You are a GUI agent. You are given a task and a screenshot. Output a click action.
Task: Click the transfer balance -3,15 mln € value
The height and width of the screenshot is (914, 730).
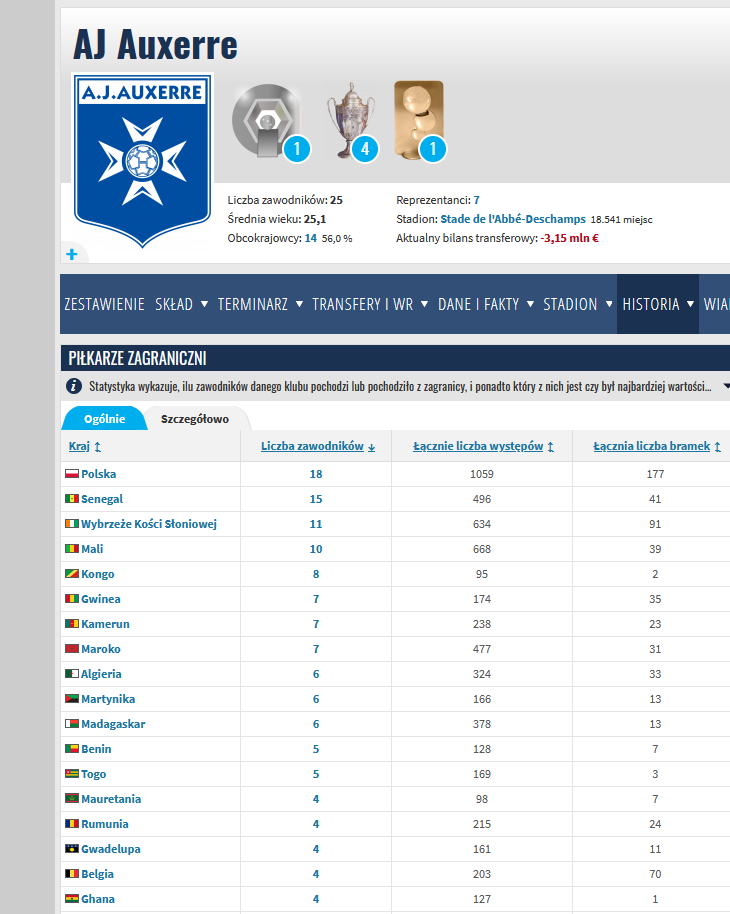pyautogui.click(x=570, y=238)
